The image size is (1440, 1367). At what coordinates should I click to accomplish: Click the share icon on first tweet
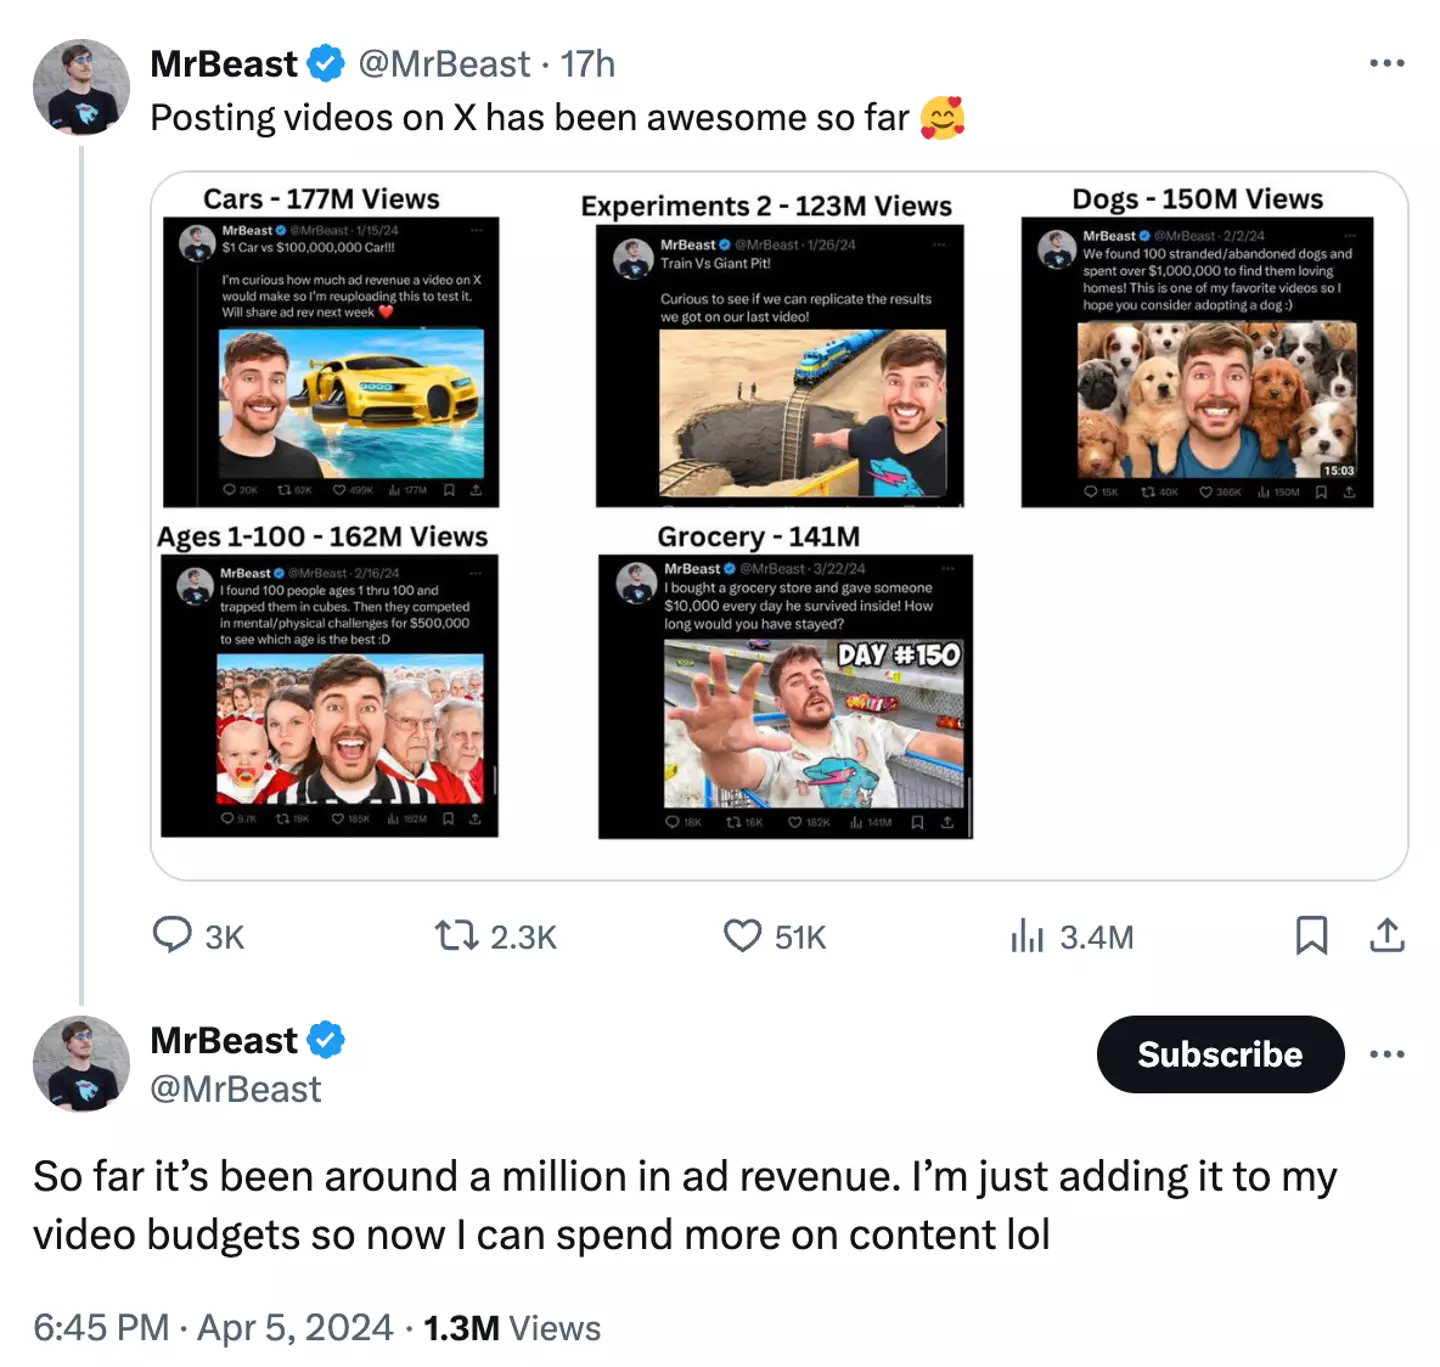tap(1387, 935)
